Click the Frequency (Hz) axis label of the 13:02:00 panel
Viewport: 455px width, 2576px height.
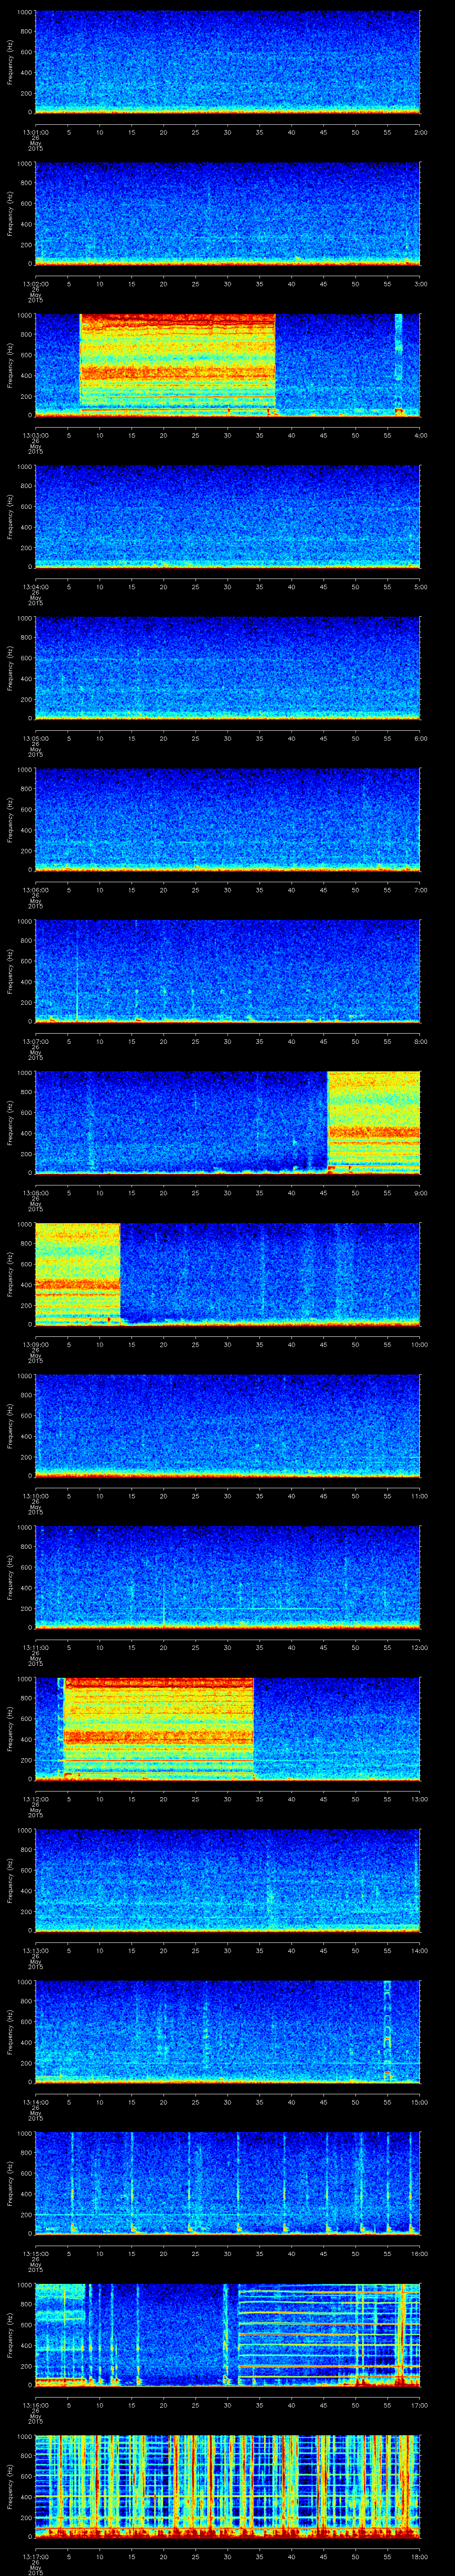[10, 213]
